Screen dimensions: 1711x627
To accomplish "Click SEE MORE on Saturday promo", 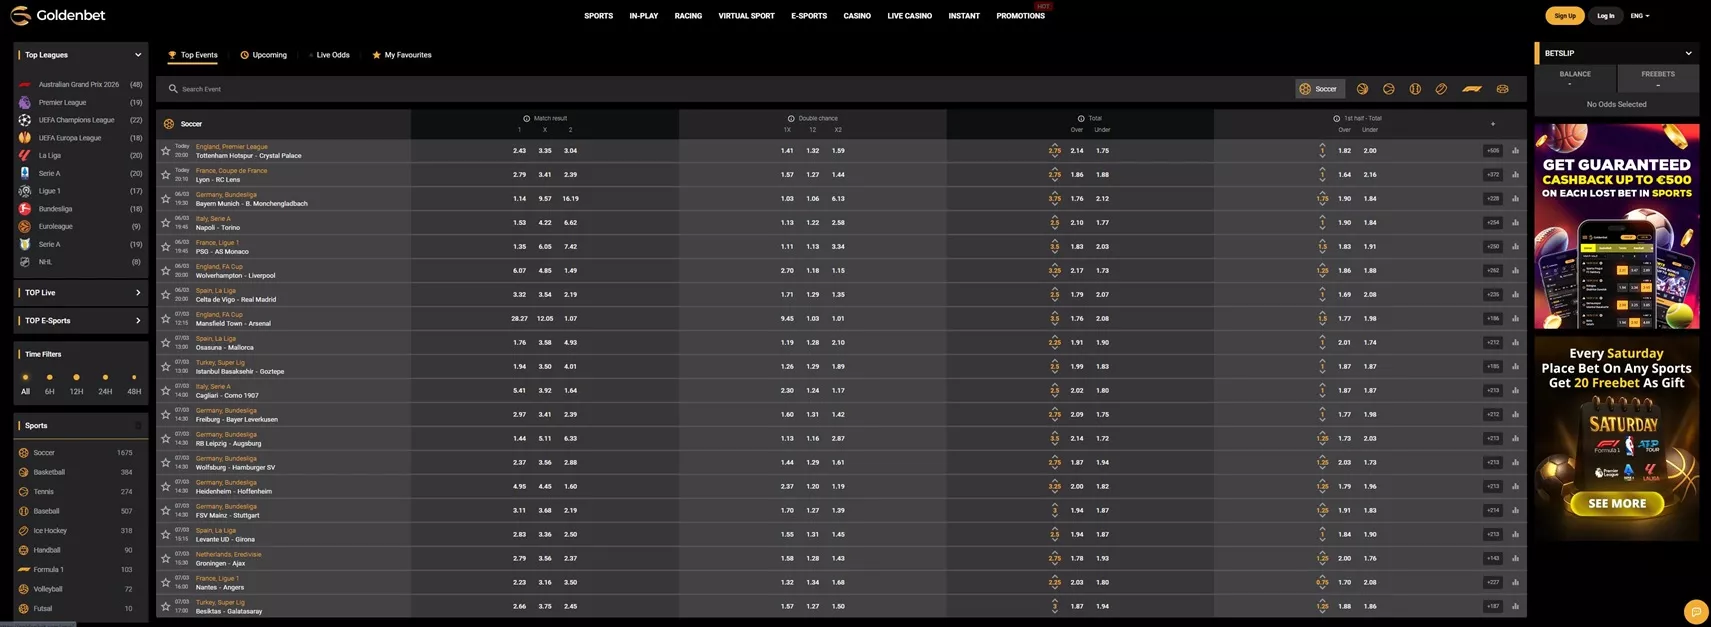I will point(1617,504).
